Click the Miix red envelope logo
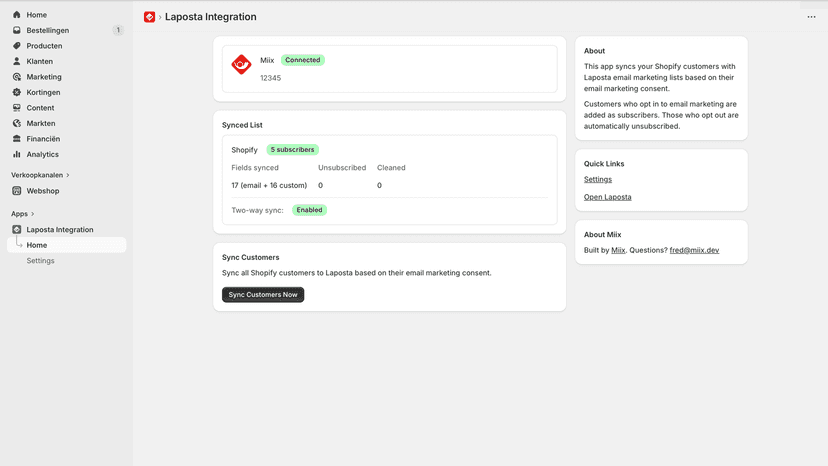This screenshot has height=466, width=828. [241, 64]
